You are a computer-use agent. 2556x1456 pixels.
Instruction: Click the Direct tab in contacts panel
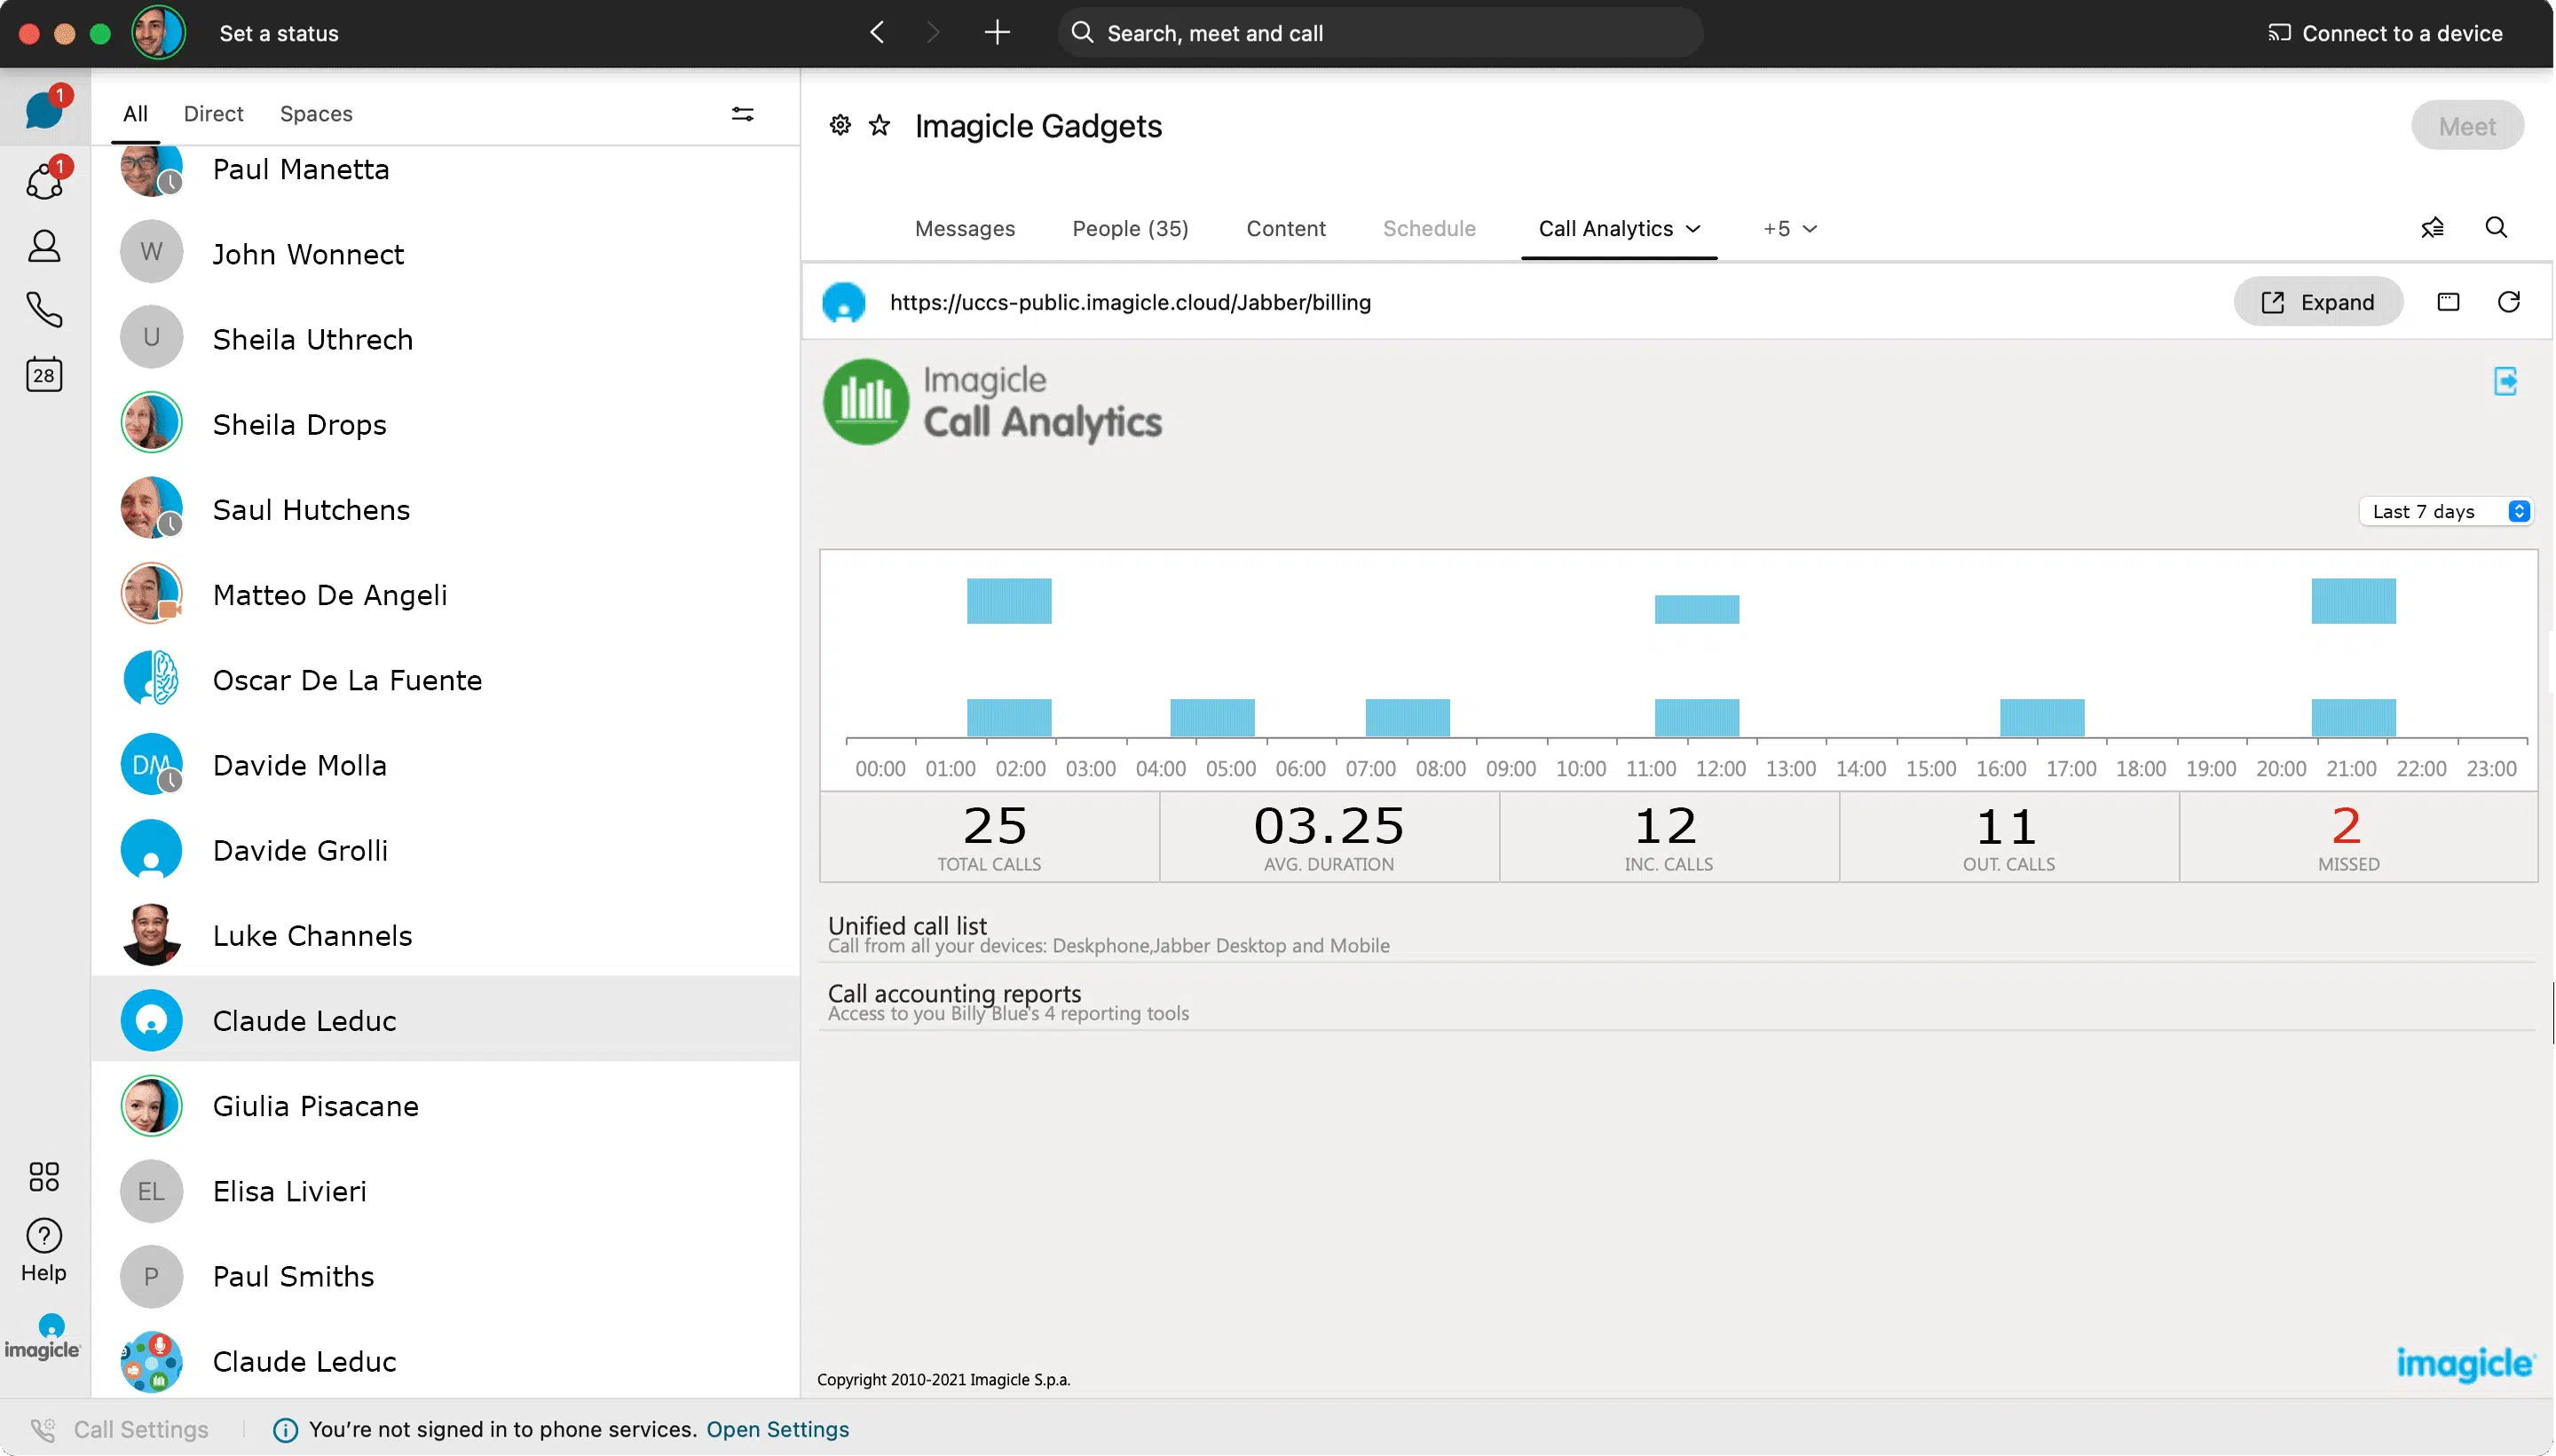(214, 114)
